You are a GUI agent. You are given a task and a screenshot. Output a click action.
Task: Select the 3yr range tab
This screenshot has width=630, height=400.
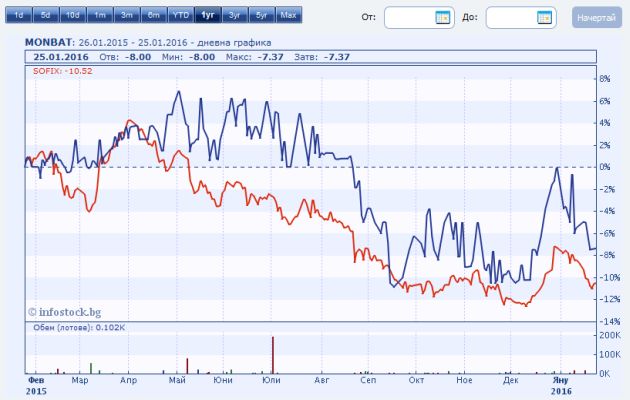click(235, 15)
